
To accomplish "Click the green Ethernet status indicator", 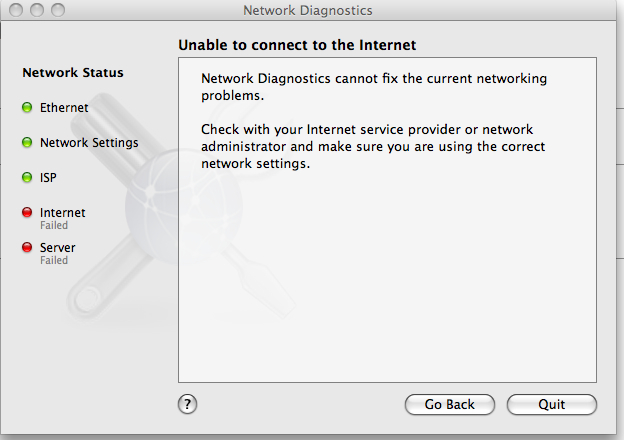I will click(x=27, y=107).
